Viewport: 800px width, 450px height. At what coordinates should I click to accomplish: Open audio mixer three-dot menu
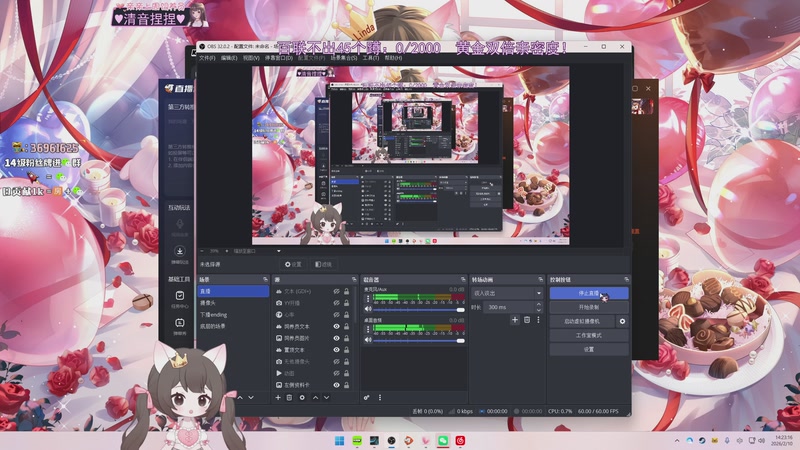click(x=380, y=397)
